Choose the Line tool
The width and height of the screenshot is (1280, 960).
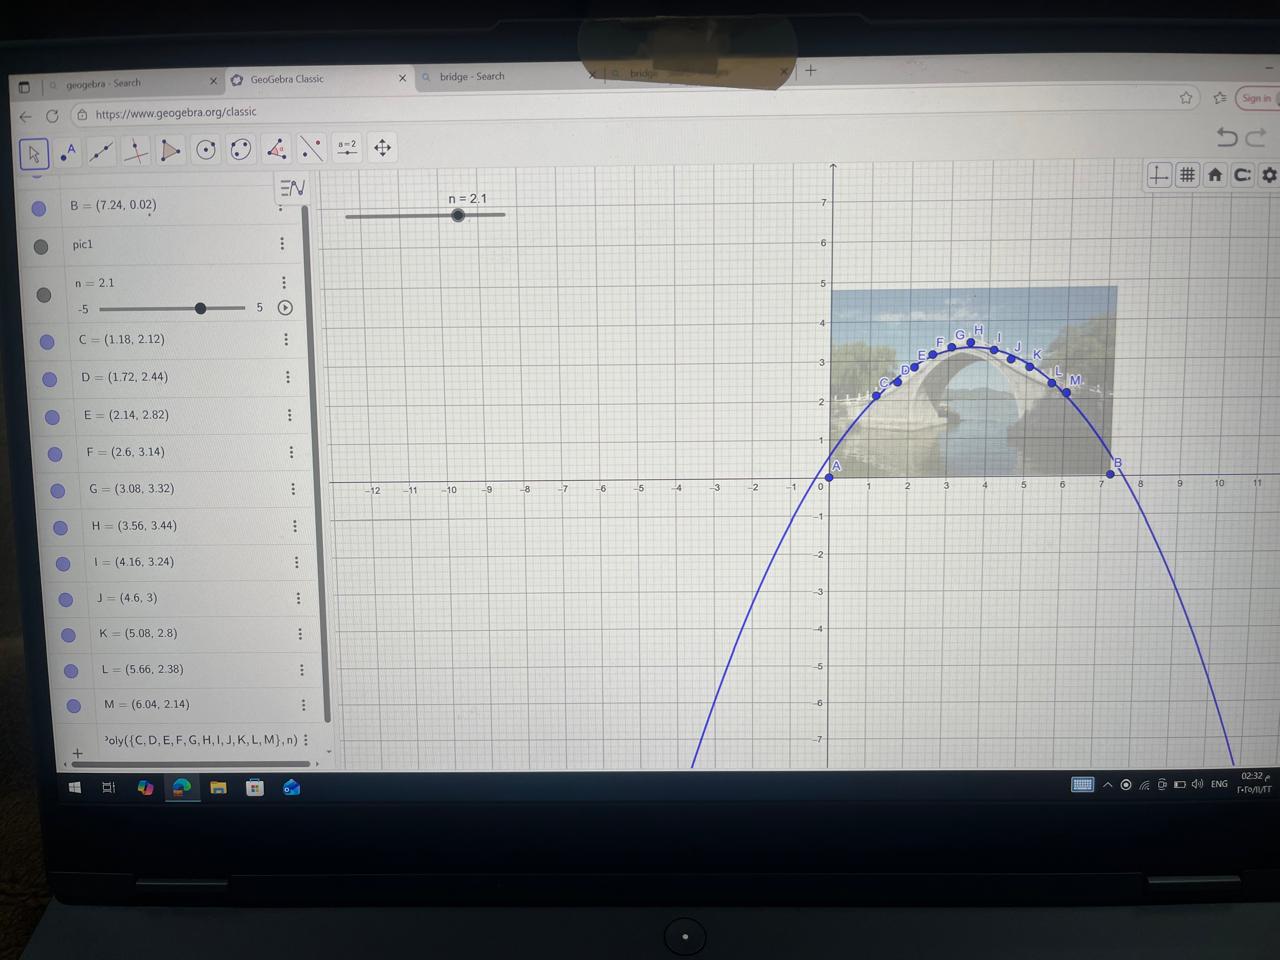(101, 151)
